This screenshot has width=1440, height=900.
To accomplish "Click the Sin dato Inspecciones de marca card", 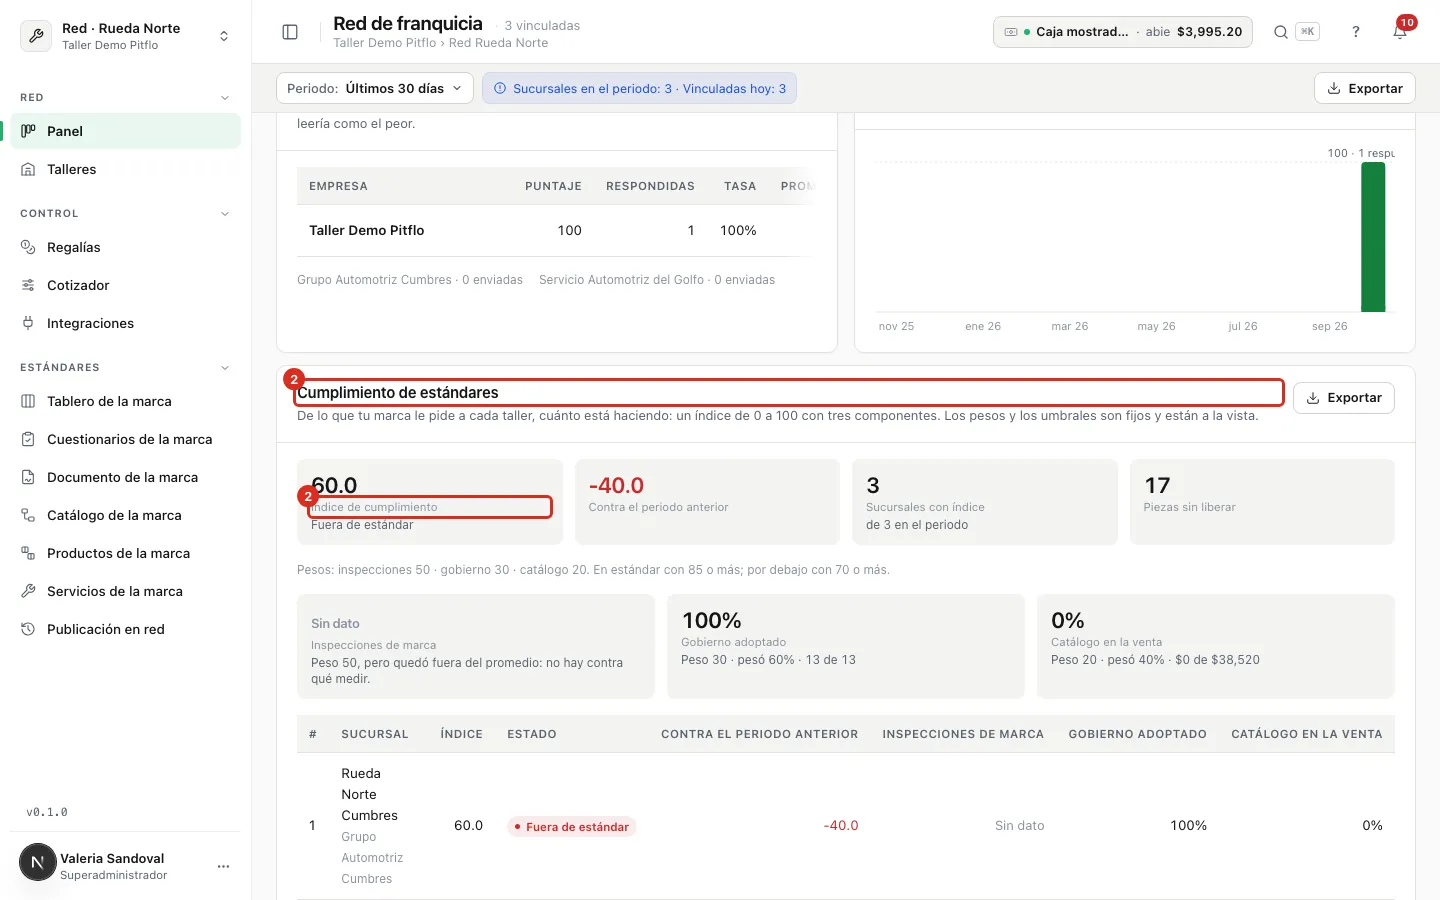I will point(476,646).
